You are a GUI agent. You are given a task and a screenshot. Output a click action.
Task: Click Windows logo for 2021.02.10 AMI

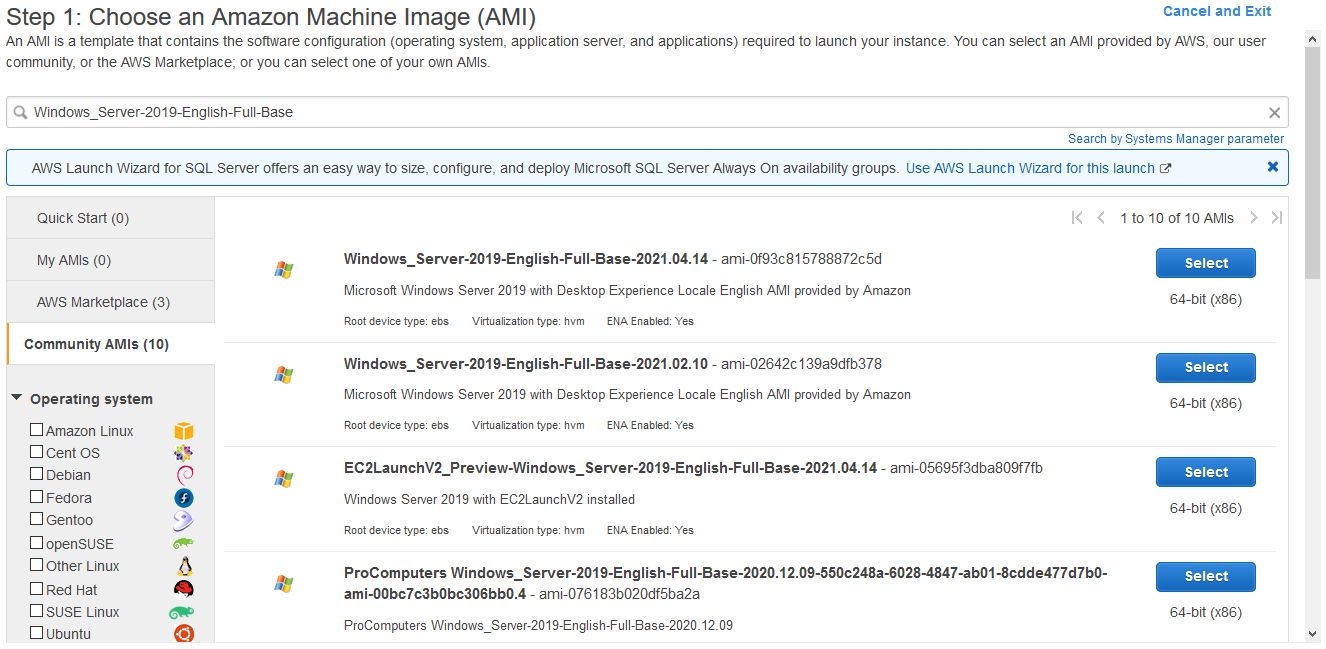pos(284,375)
